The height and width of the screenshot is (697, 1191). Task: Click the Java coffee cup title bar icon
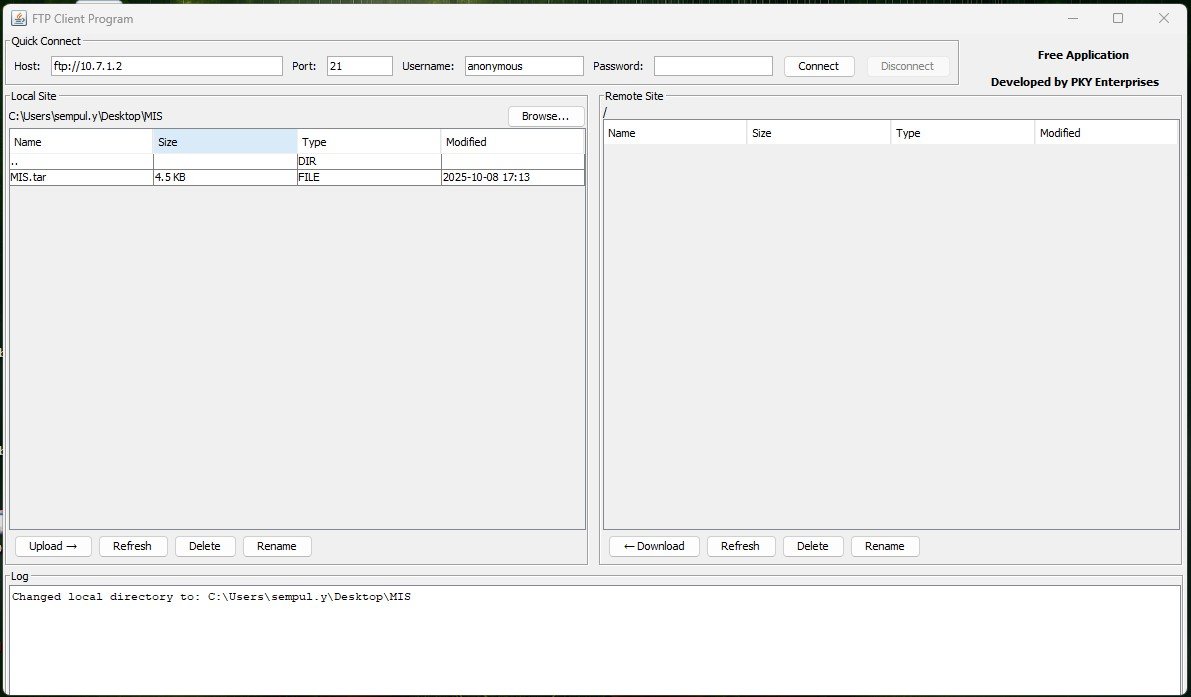[x=18, y=17]
